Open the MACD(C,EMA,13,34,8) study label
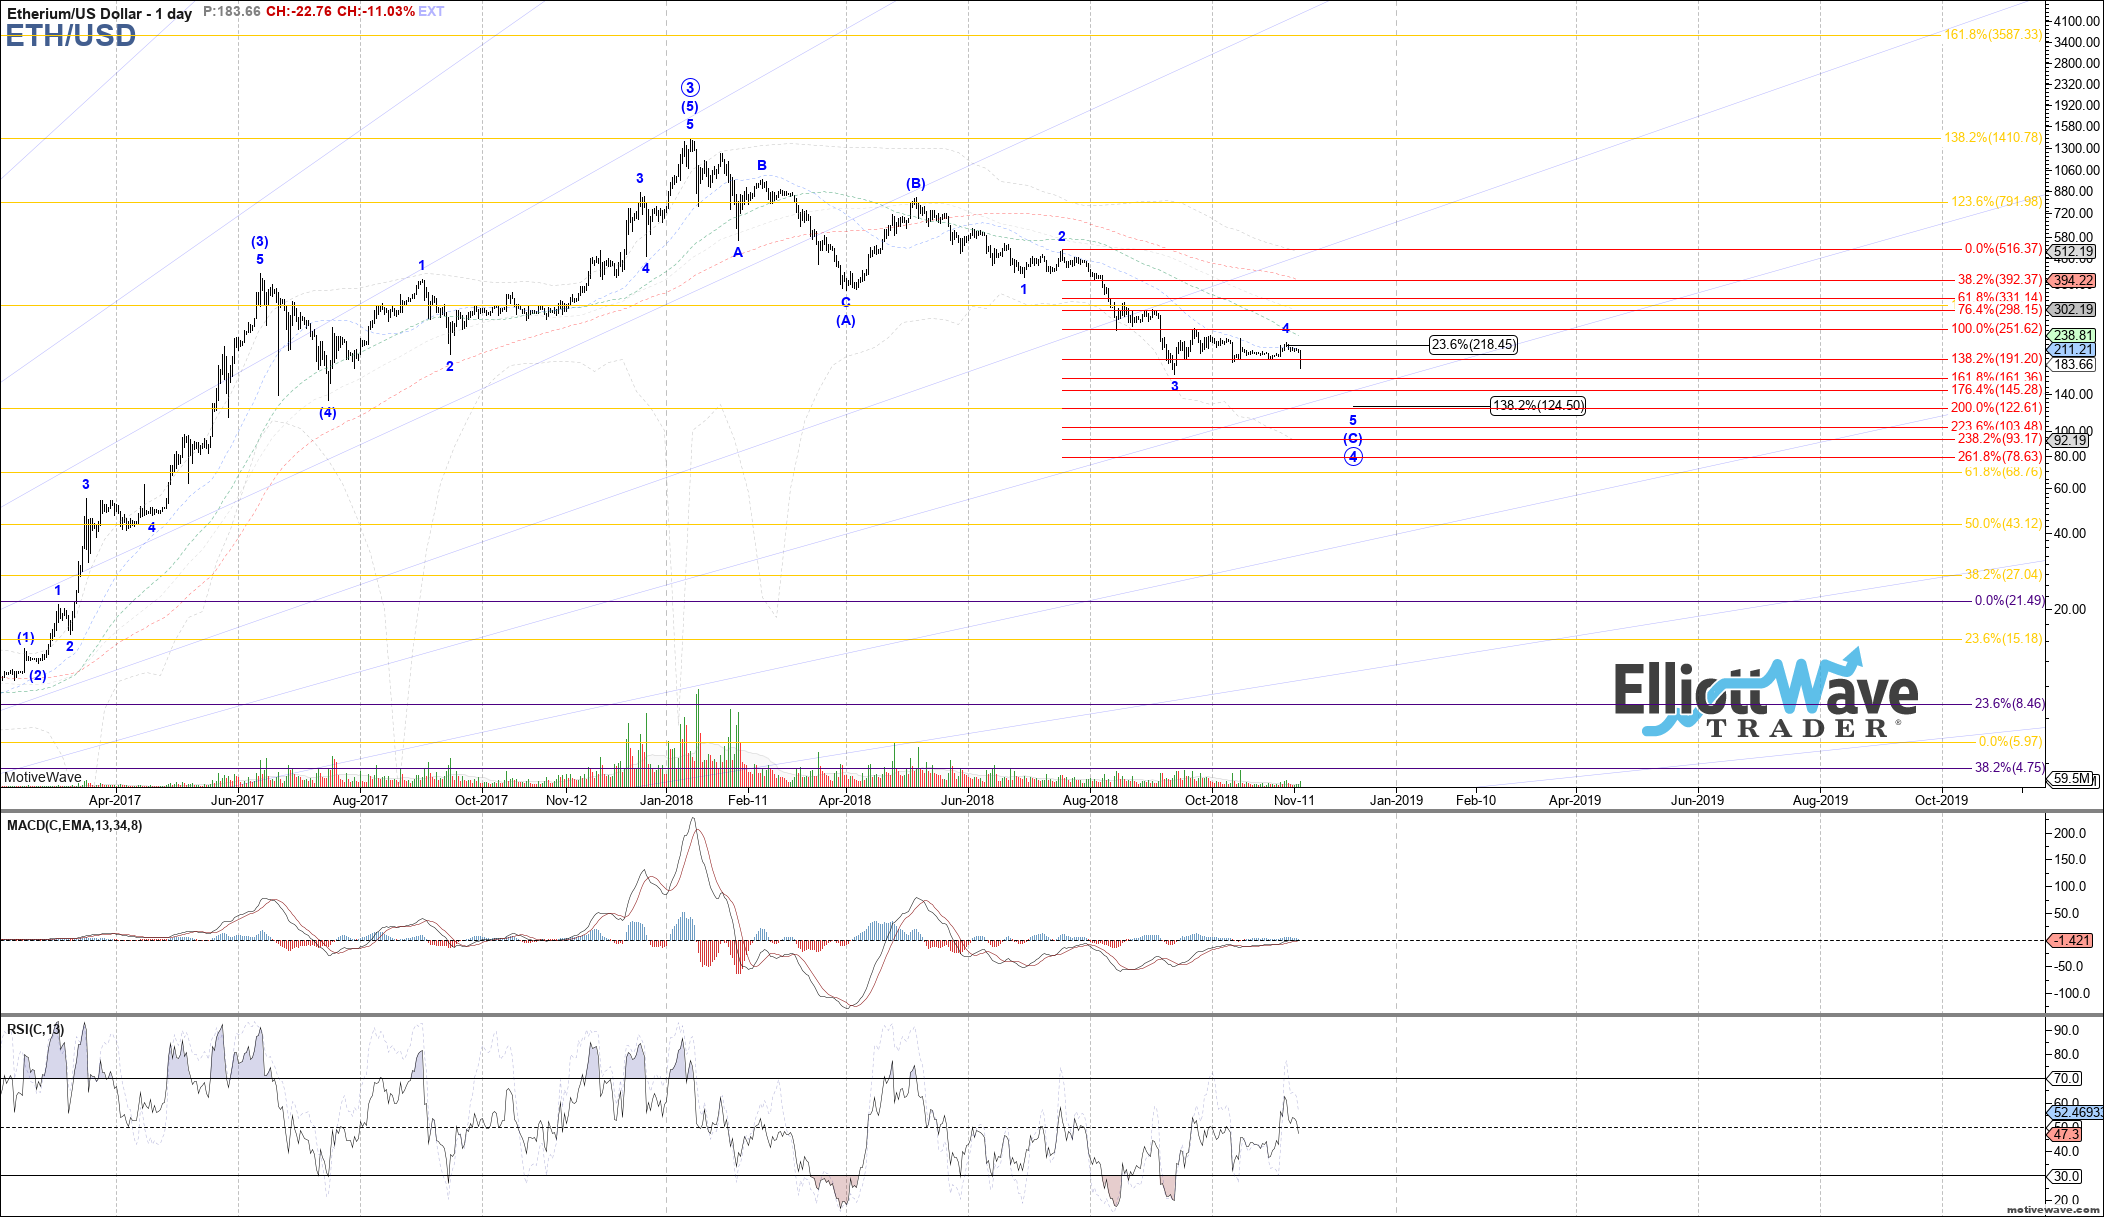2104x1217 pixels. [x=74, y=826]
